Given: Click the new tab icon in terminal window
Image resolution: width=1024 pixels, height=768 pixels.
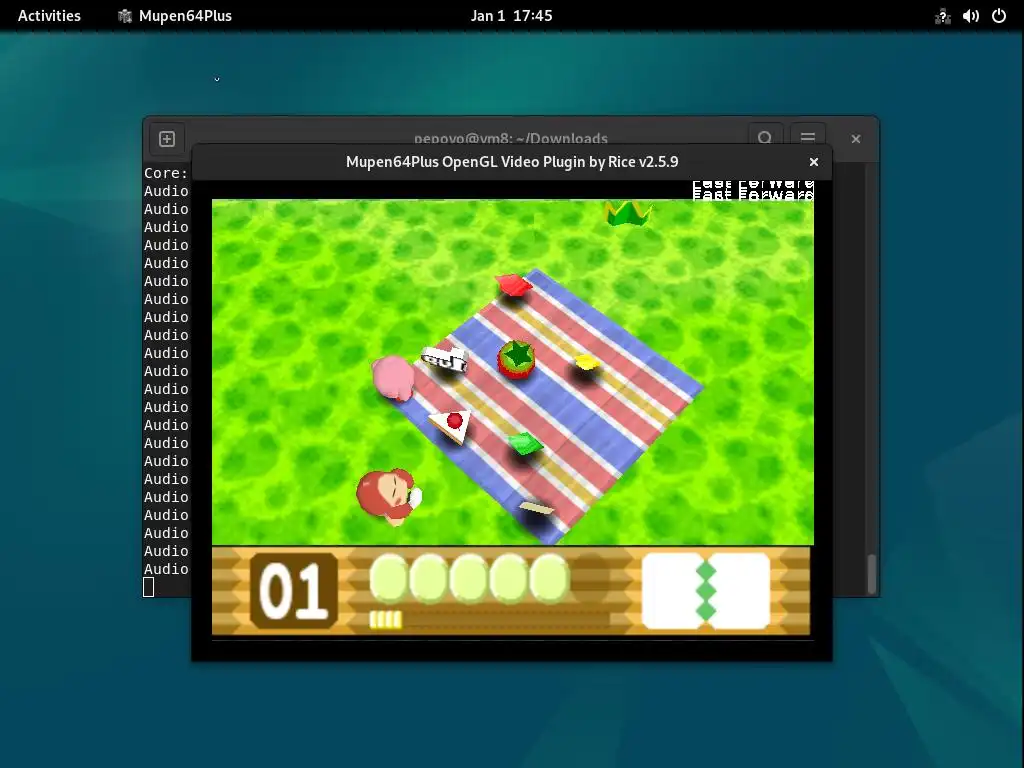Looking at the screenshot, I should coord(167,138).
